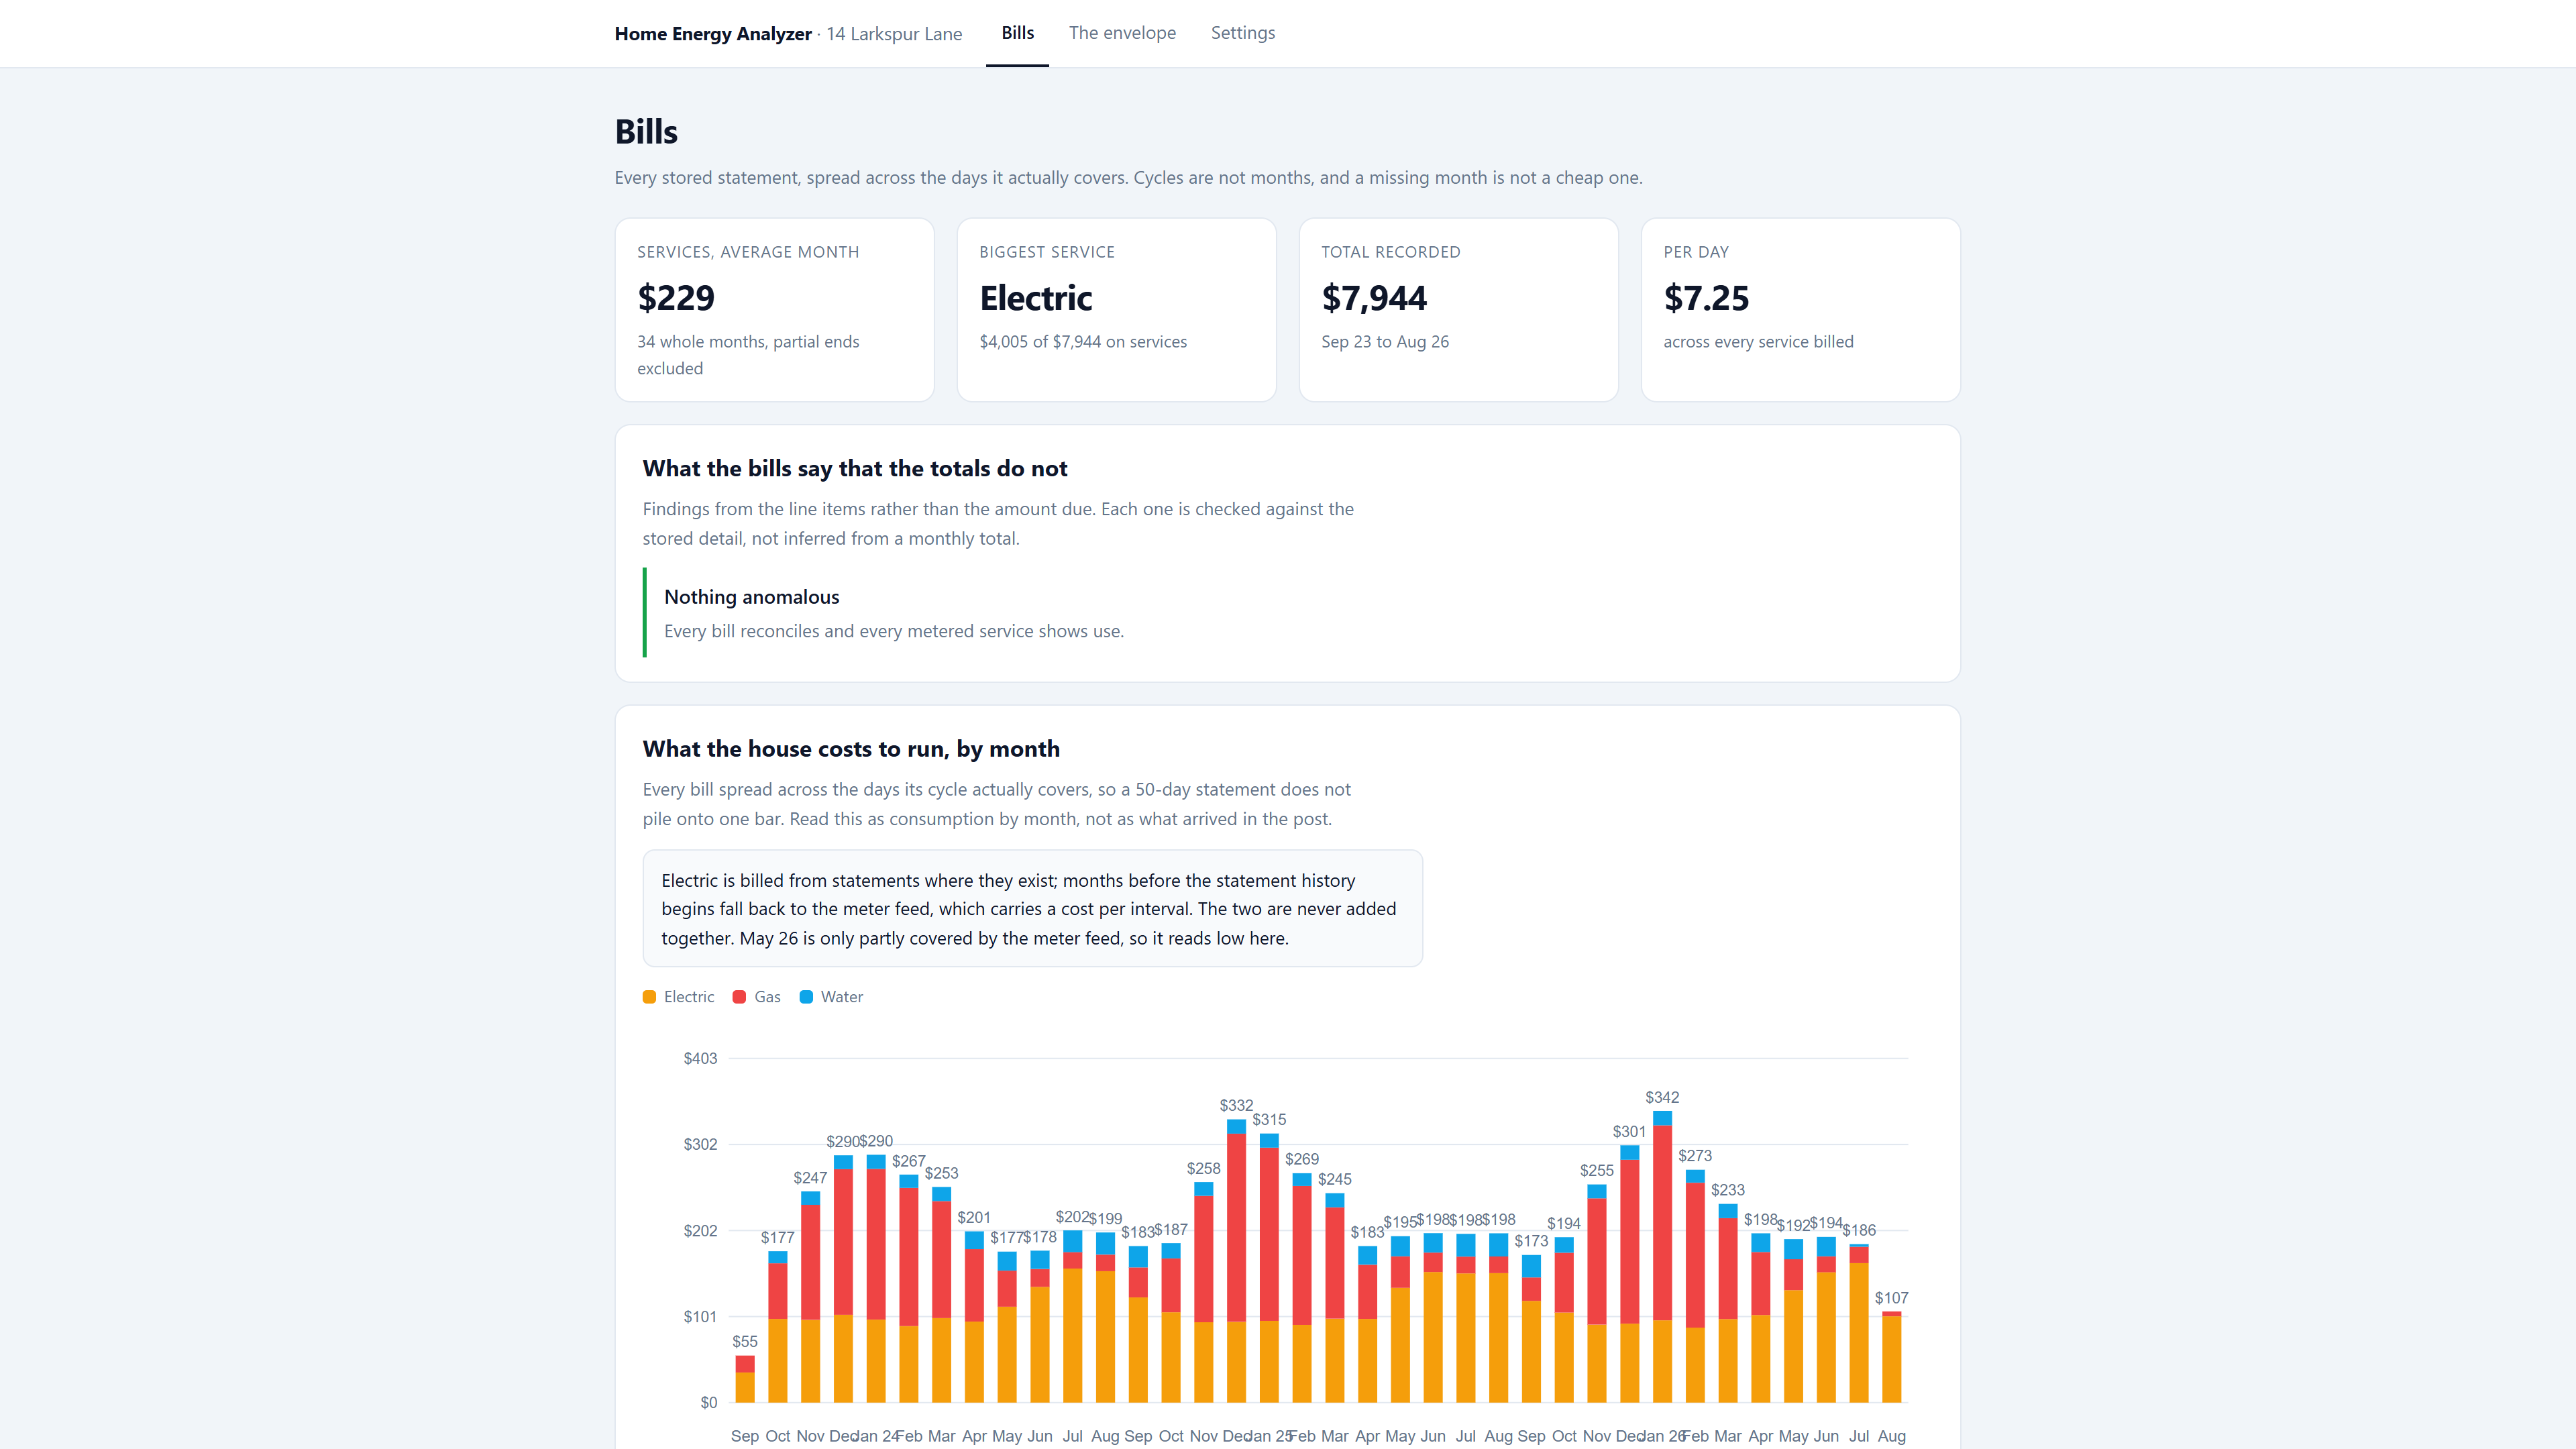Open the Bills tab
The height and width of the screenshot is (1449, 2576).
click(x=1017, y=33)
